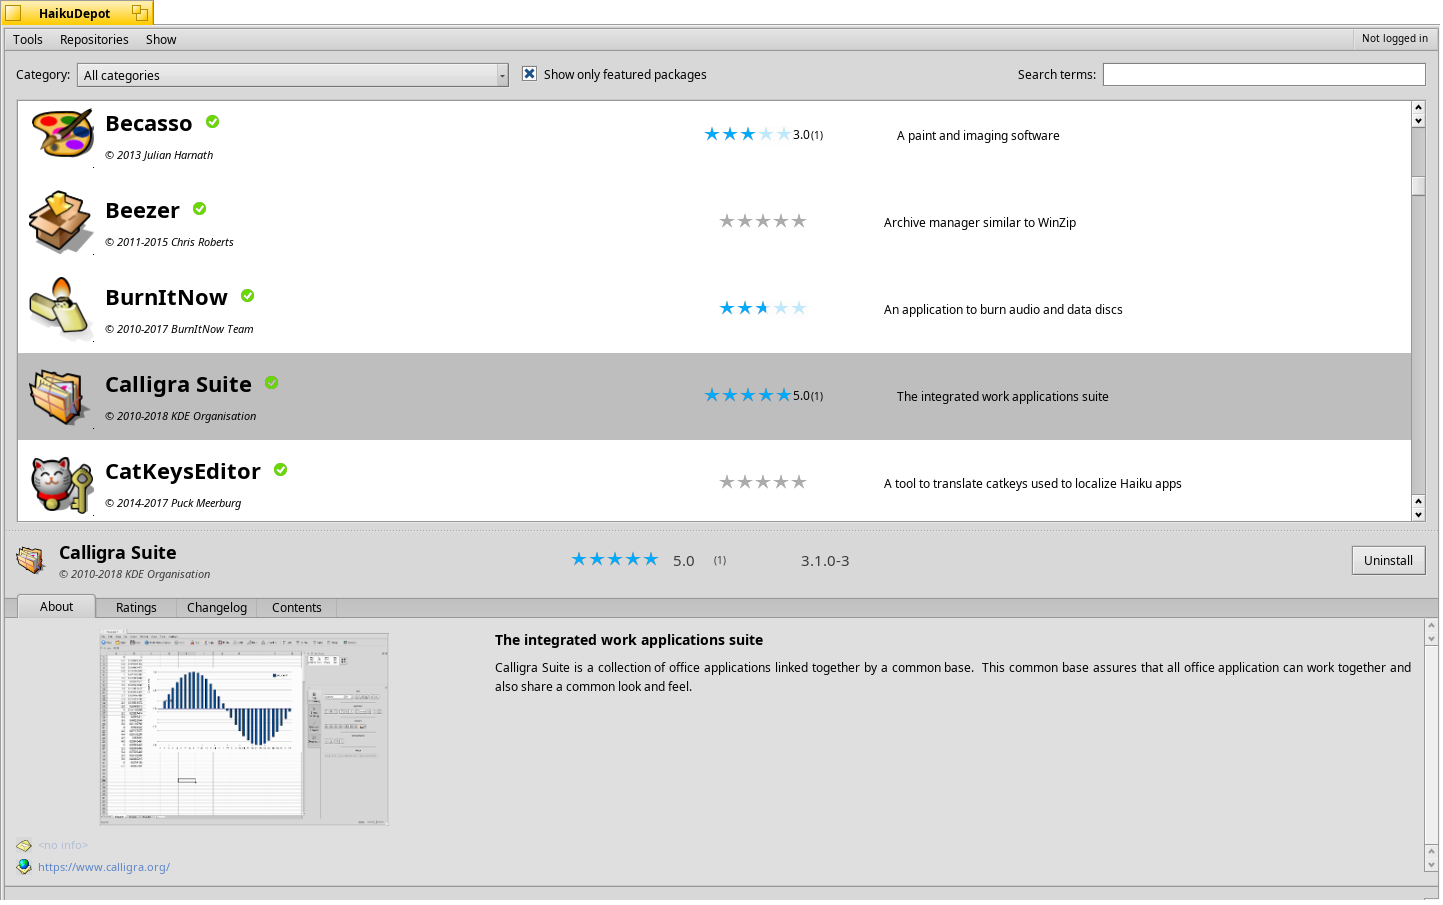Click the Becasso paint palette icon

pos(62,134)
